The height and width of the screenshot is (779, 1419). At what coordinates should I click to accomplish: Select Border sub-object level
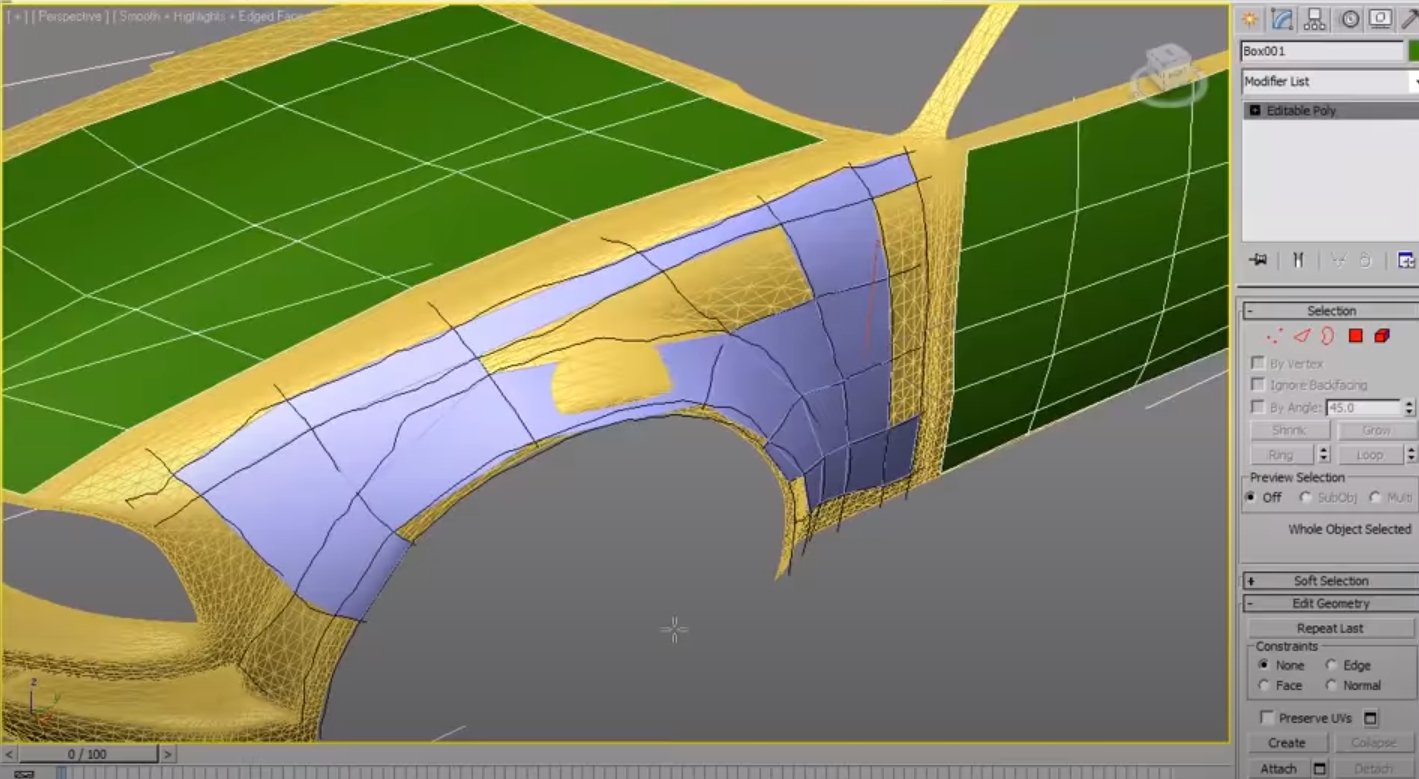coord(1328,336)
